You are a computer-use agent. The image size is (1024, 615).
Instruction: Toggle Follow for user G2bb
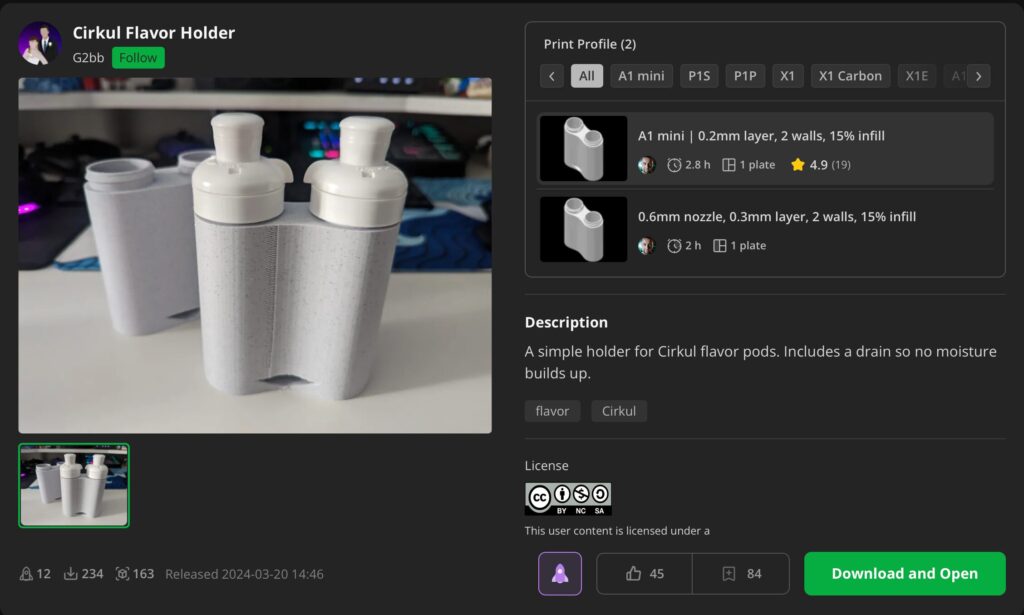138,58
